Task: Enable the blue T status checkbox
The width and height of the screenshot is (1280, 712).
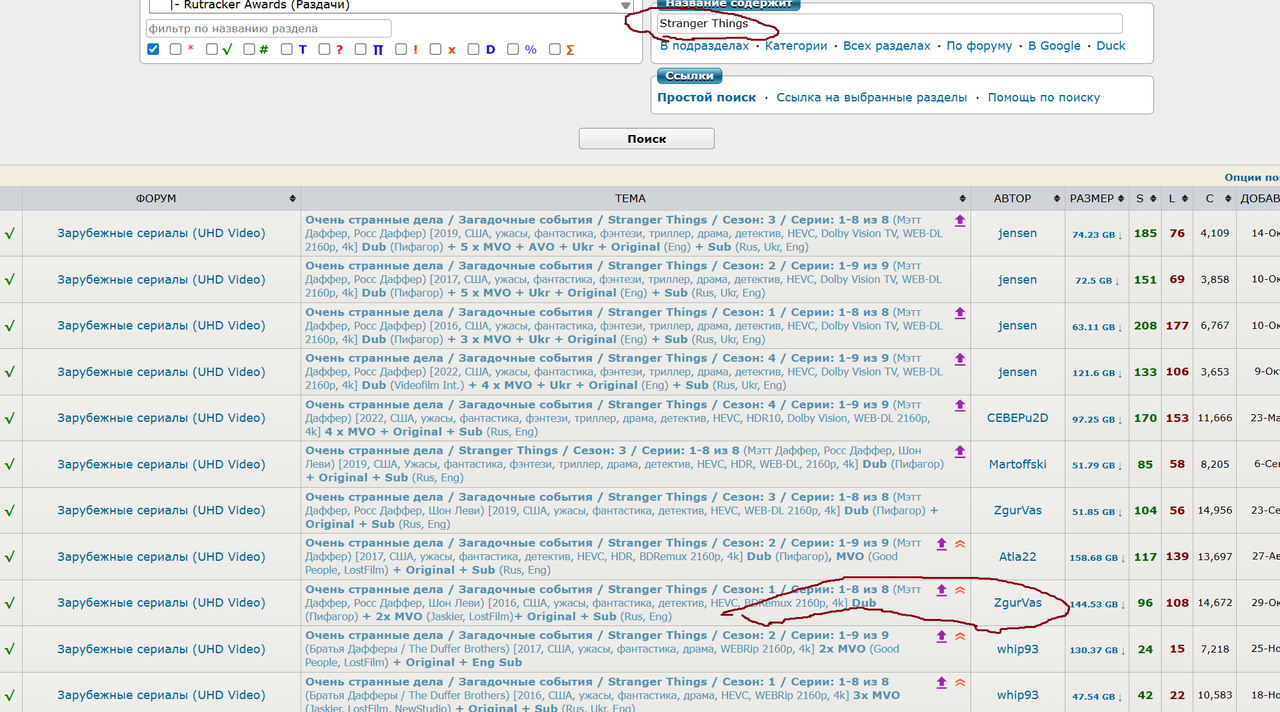Action: (x=287, y=49)
